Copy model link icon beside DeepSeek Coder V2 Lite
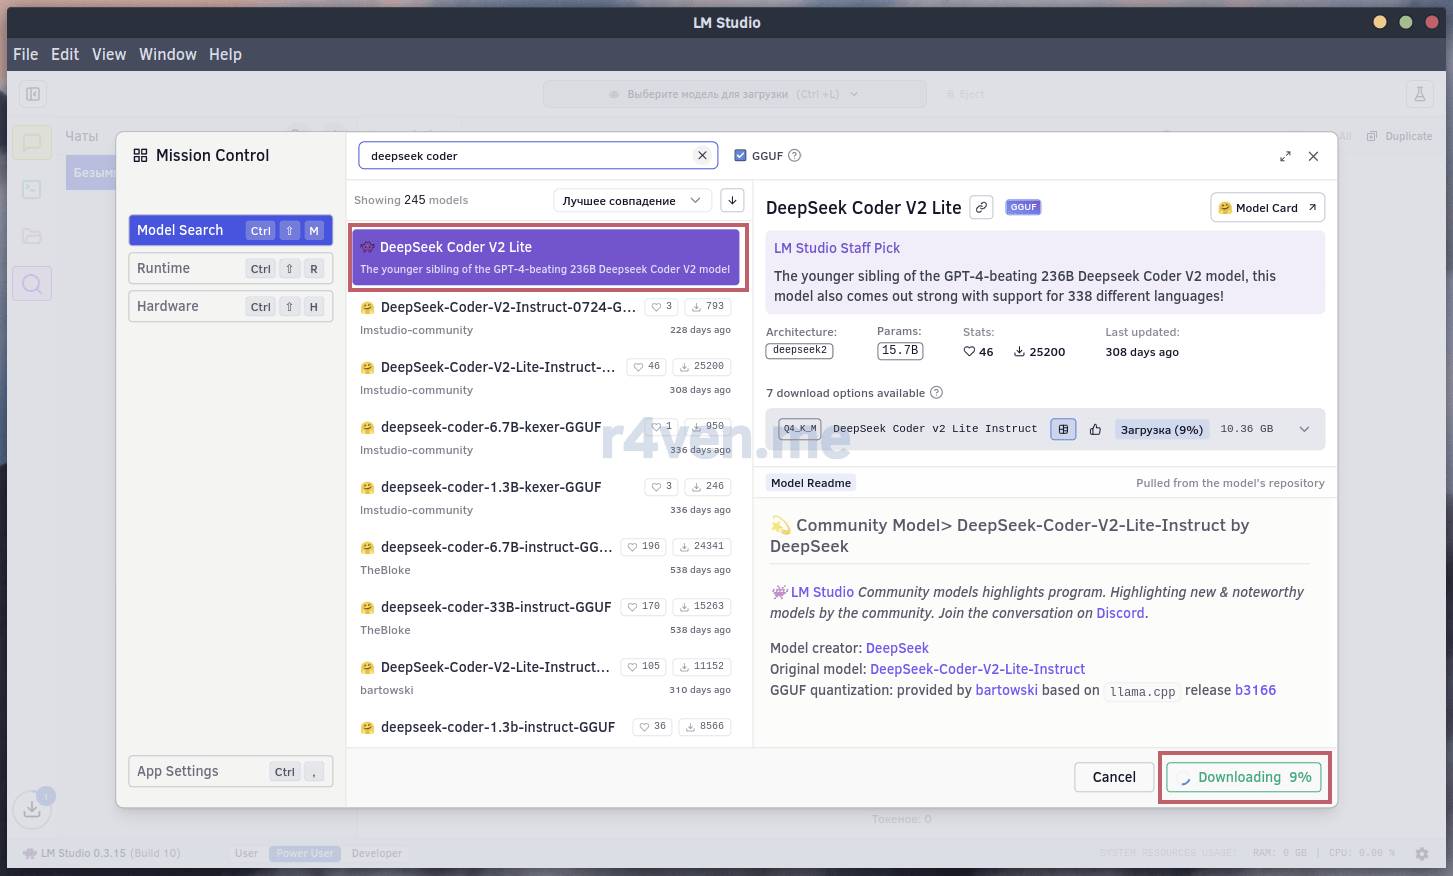 pyautogui.click(x=982, y=207)
